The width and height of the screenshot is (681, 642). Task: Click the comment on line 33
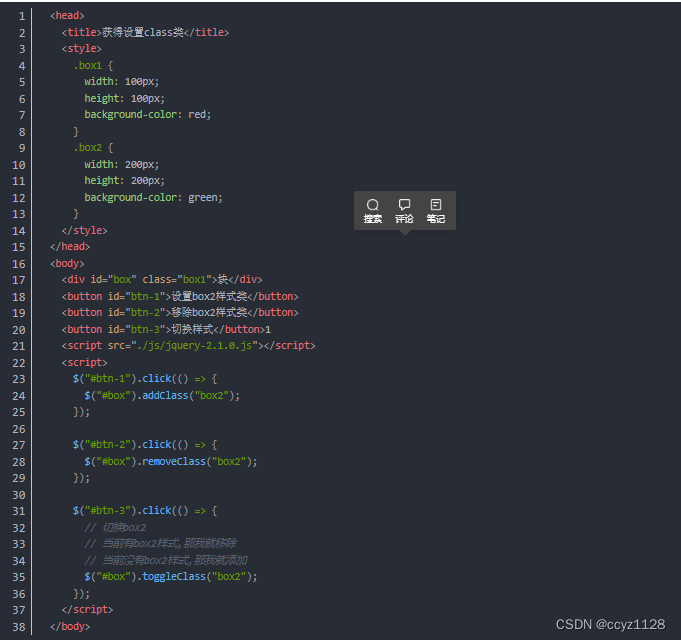pyautogui.click(x=161, y=544)
